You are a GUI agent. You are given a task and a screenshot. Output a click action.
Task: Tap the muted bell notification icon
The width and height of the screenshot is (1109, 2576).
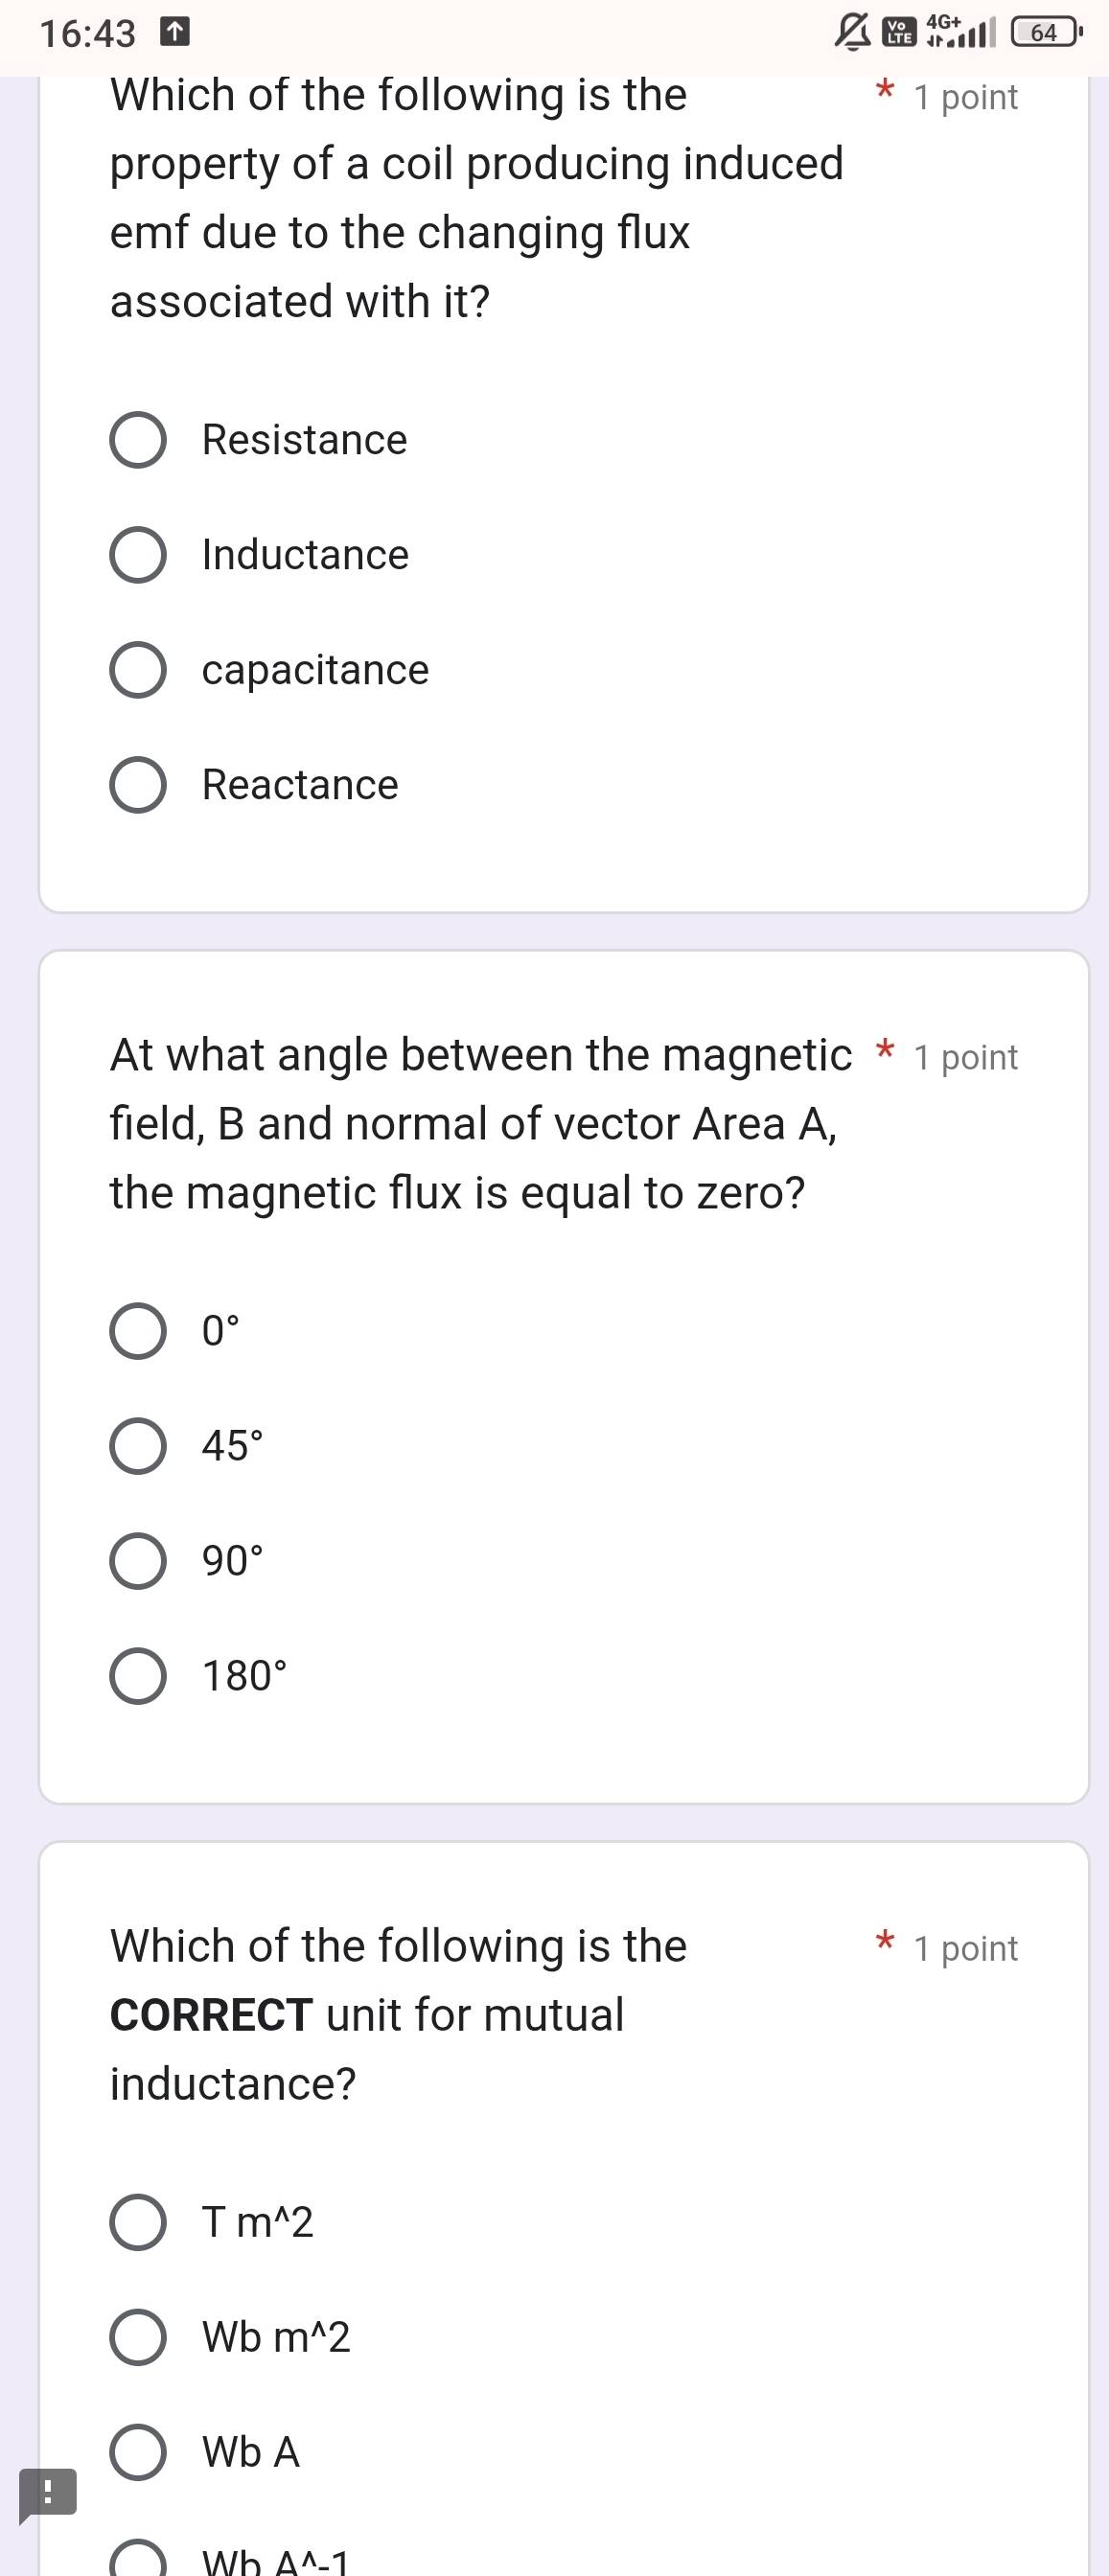coord(852,33)
